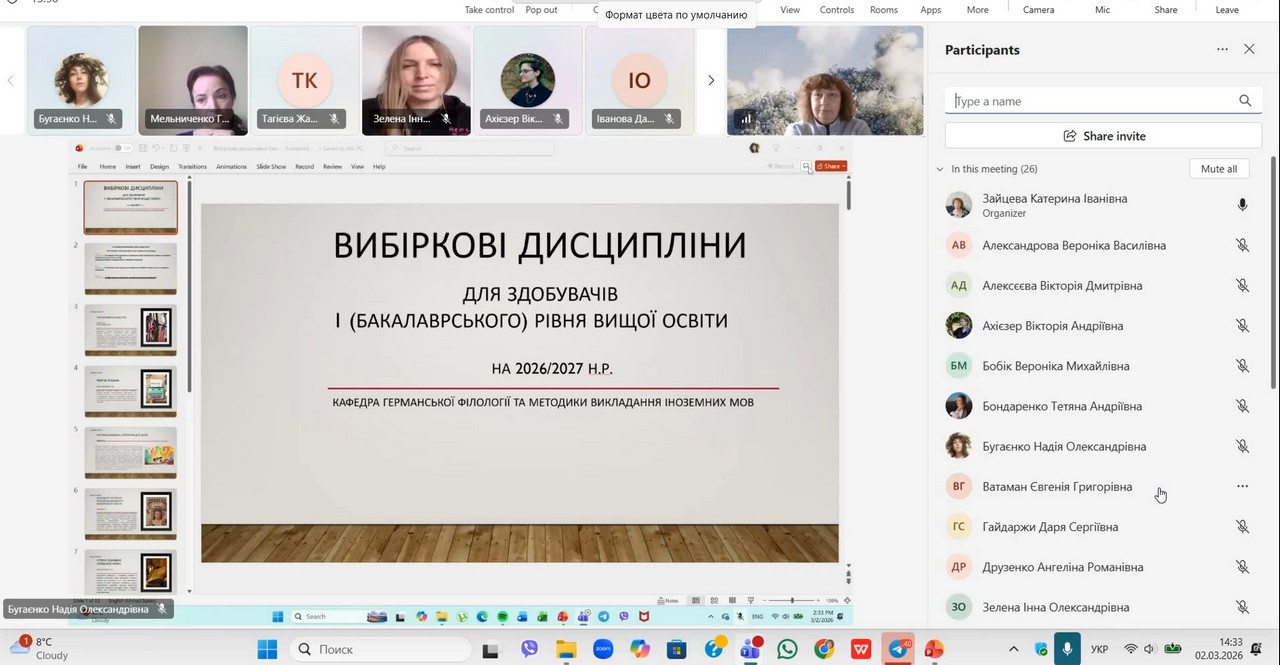Click the 'Type a name' search field
Screen dimensions: 1280x665
click(x=1090, y=101)
